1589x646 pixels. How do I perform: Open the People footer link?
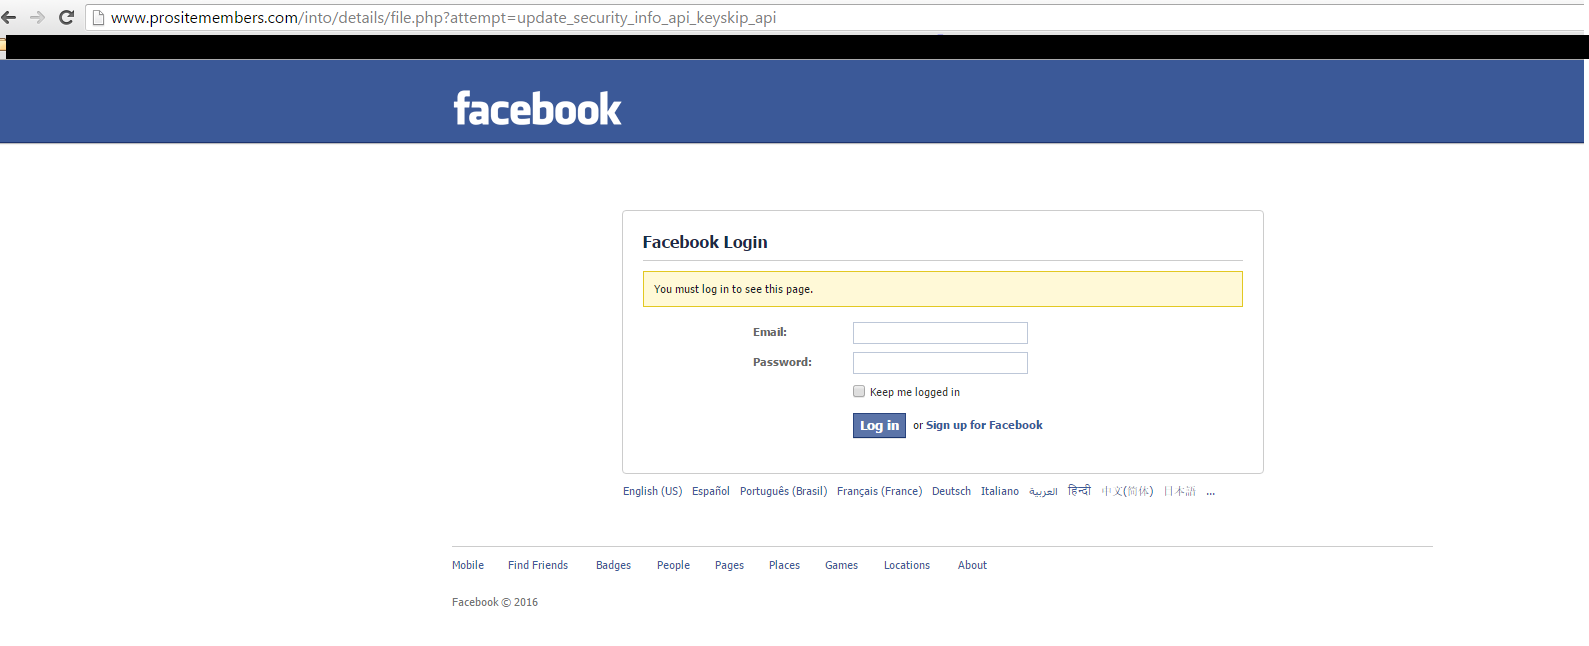[673, 565]
